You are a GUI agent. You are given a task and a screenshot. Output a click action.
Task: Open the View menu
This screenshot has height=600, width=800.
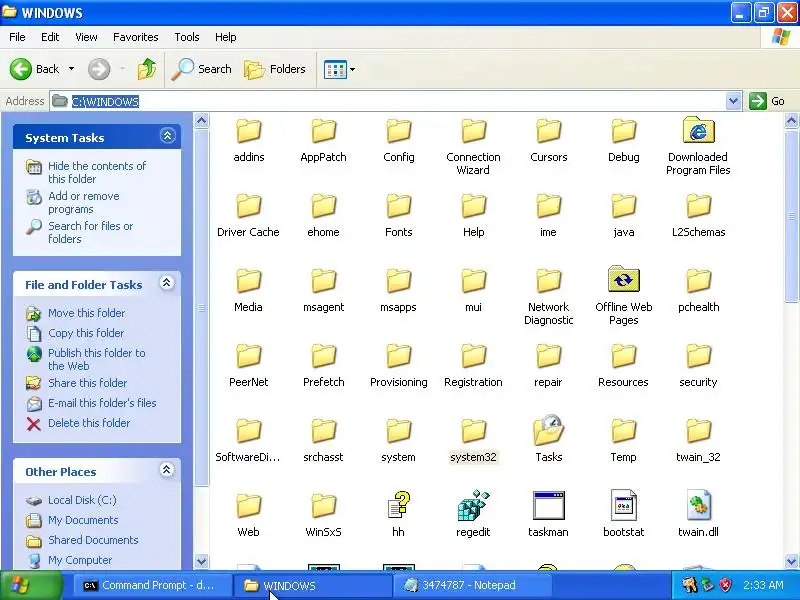(x=86, y=37)
